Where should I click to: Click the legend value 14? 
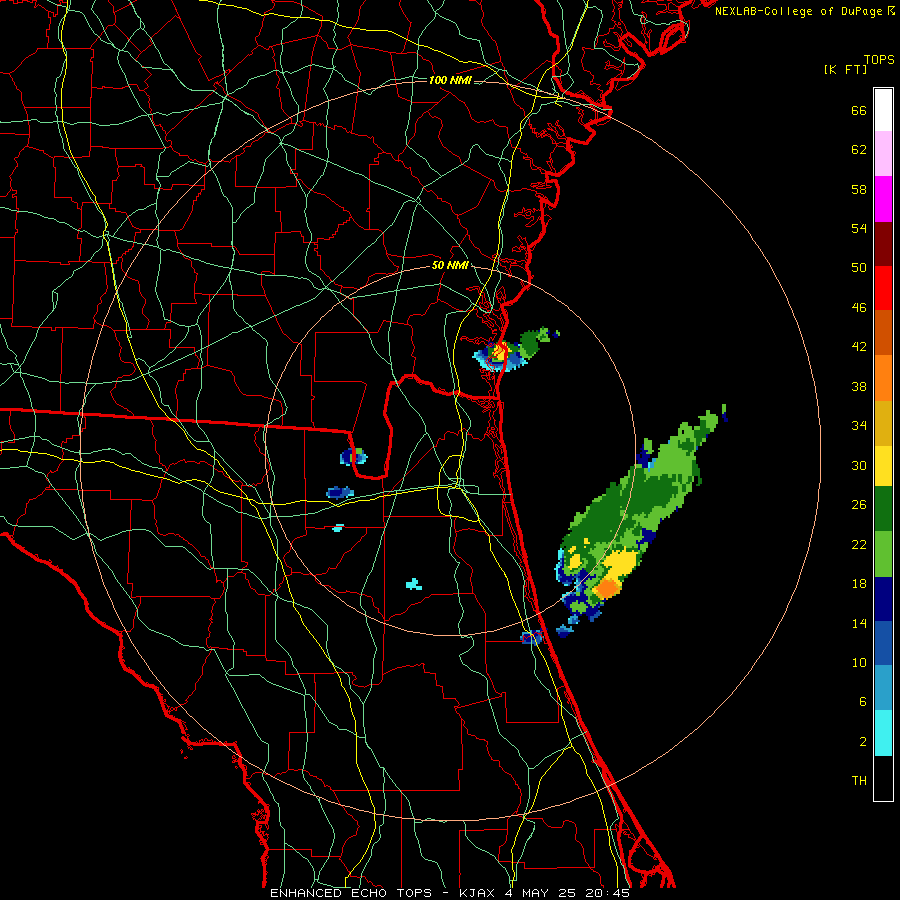click(x=859, y=623)
